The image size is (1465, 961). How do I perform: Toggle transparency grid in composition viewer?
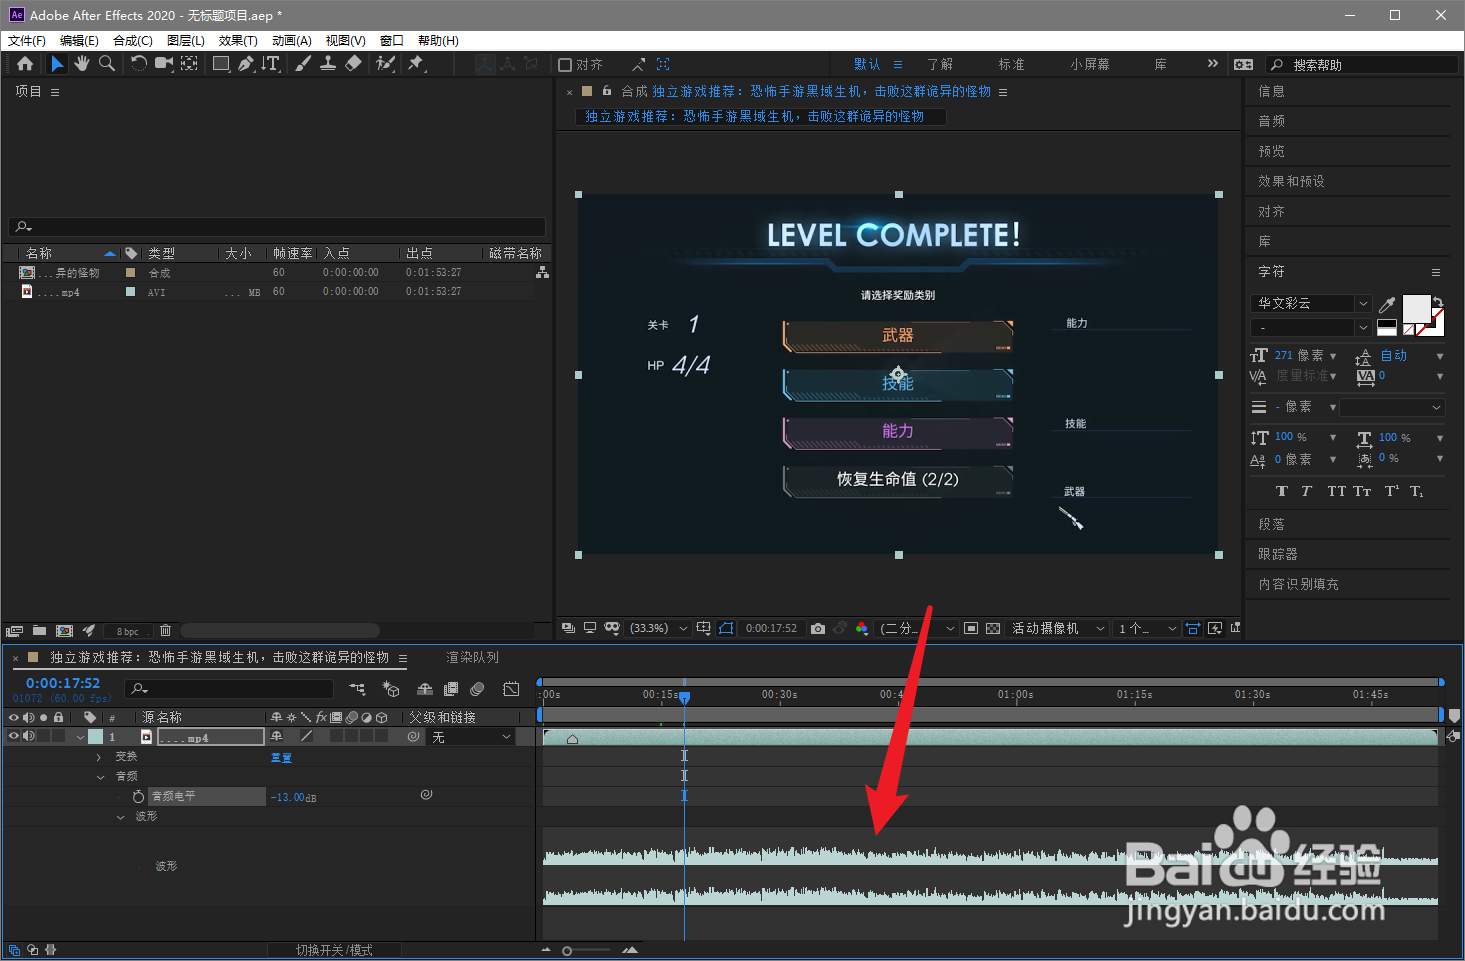point(993,628)
